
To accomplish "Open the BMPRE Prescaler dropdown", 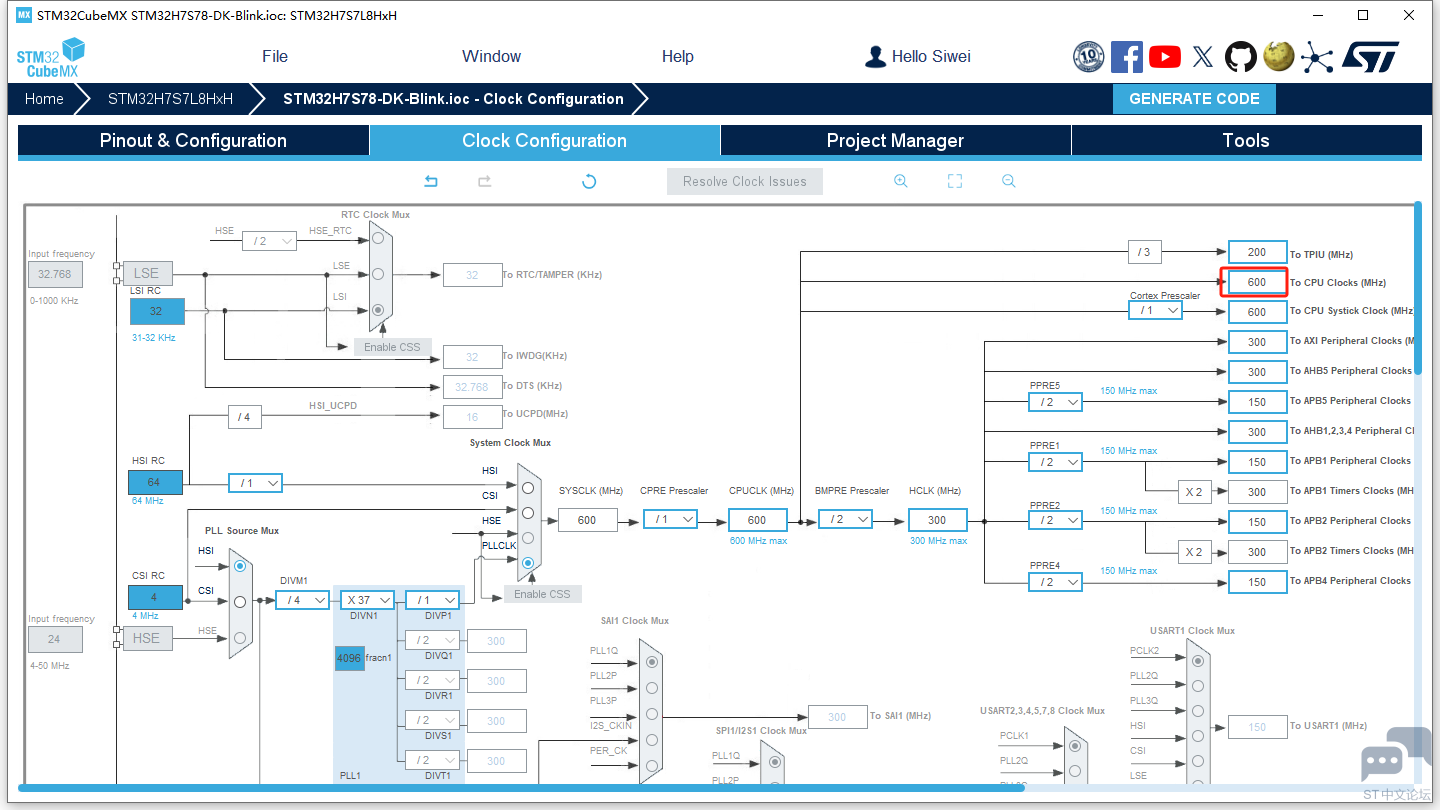I will [846, 520].
